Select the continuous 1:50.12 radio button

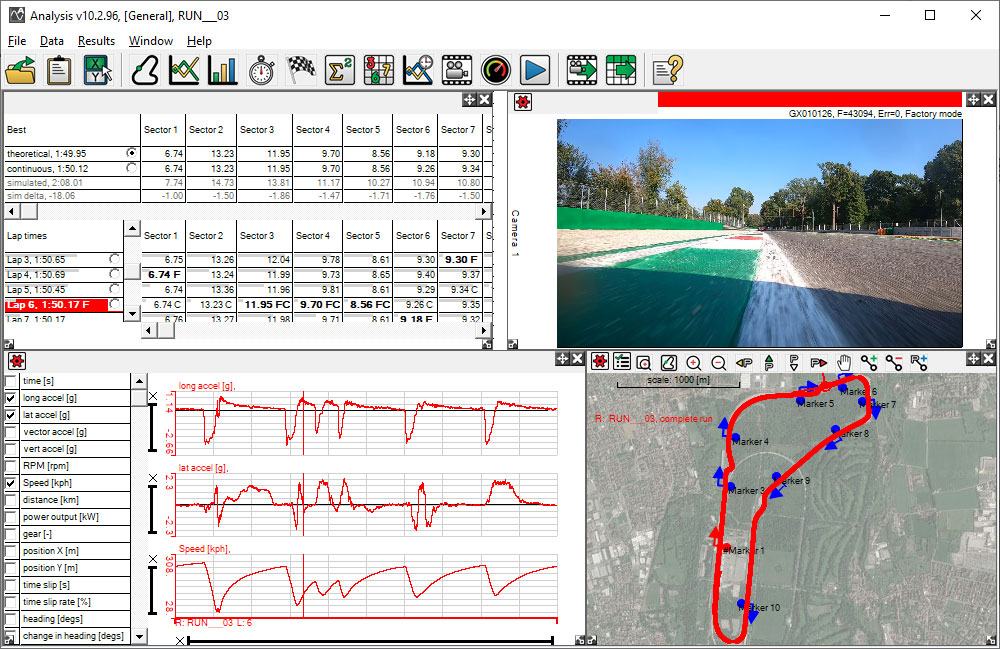[131, 169]
